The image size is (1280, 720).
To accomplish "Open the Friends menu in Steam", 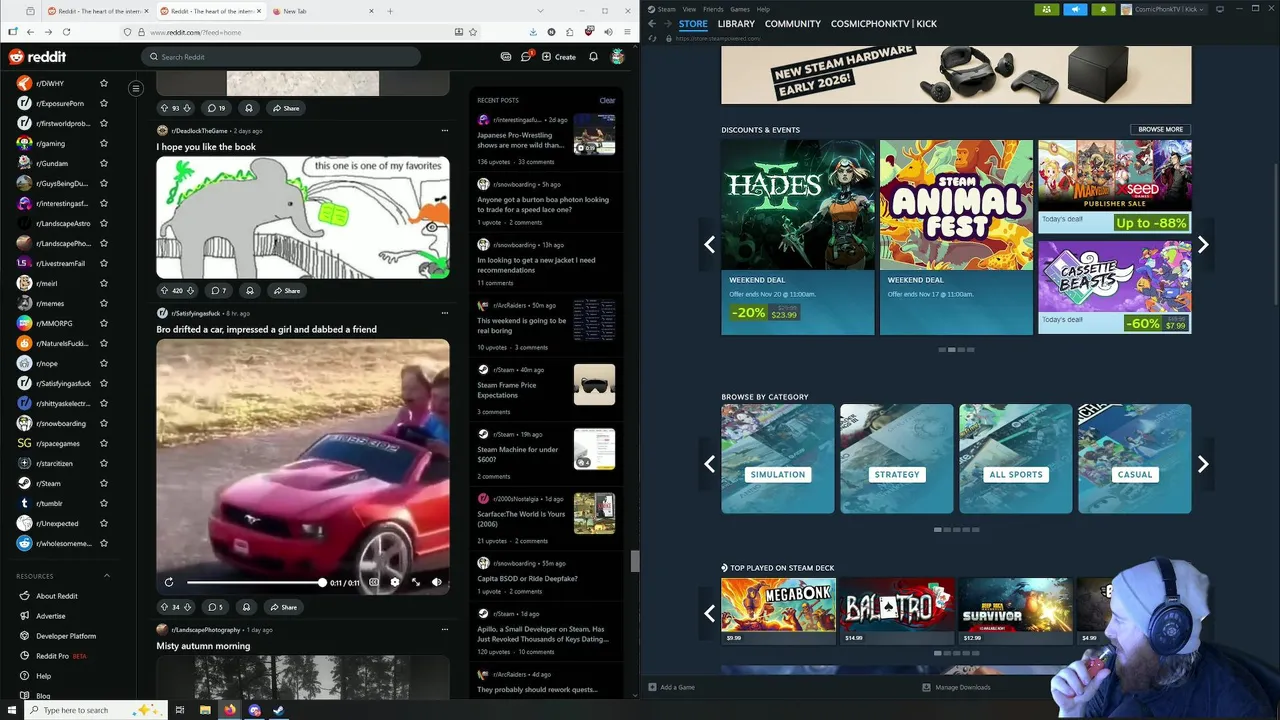I will click(713, 9).
